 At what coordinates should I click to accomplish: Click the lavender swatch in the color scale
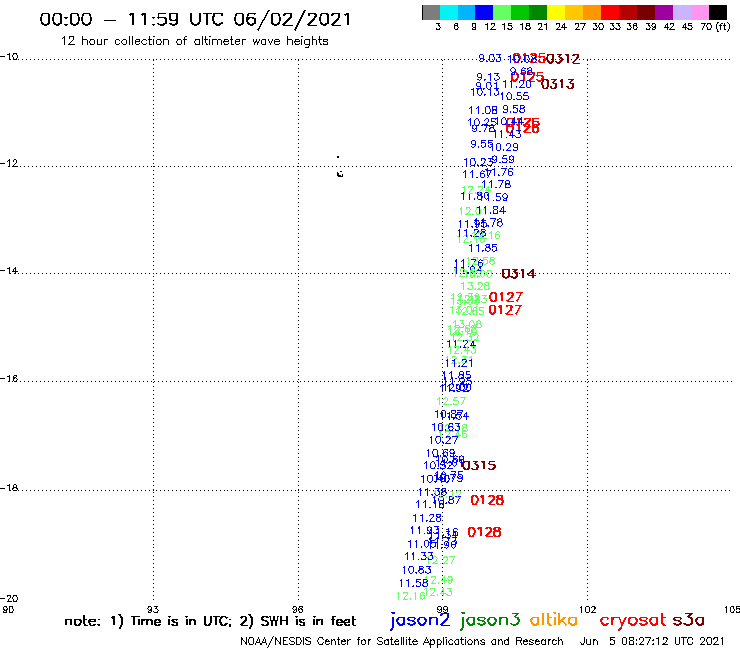pyautogui.click(x=681, y=12)
